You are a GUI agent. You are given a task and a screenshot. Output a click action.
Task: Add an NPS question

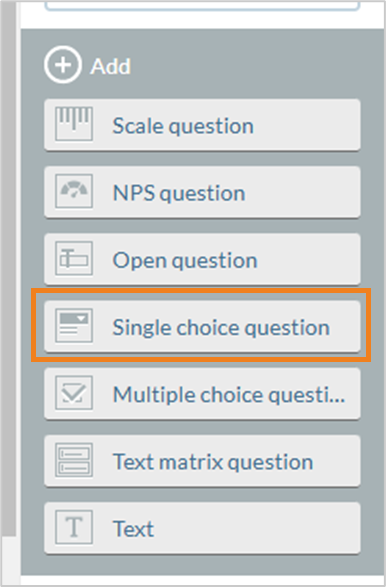tap(202, 192)
